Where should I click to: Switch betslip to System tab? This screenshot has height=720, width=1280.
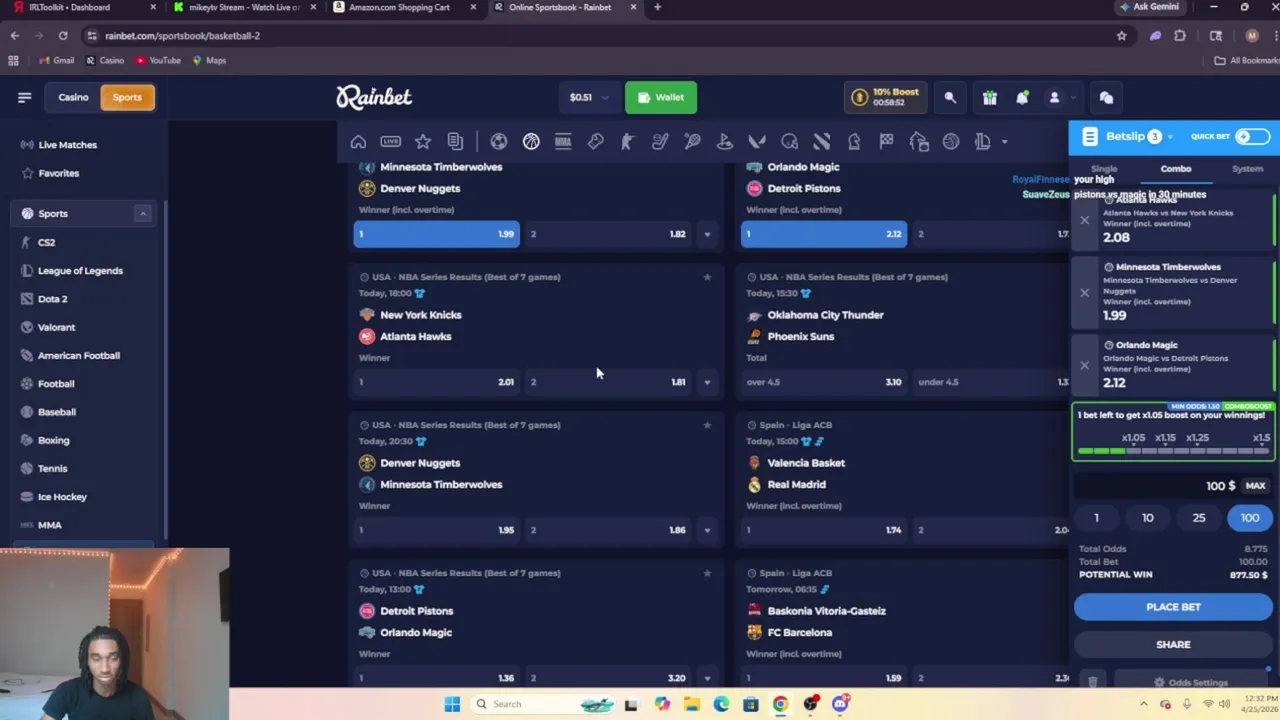(x=1247, y=169)
